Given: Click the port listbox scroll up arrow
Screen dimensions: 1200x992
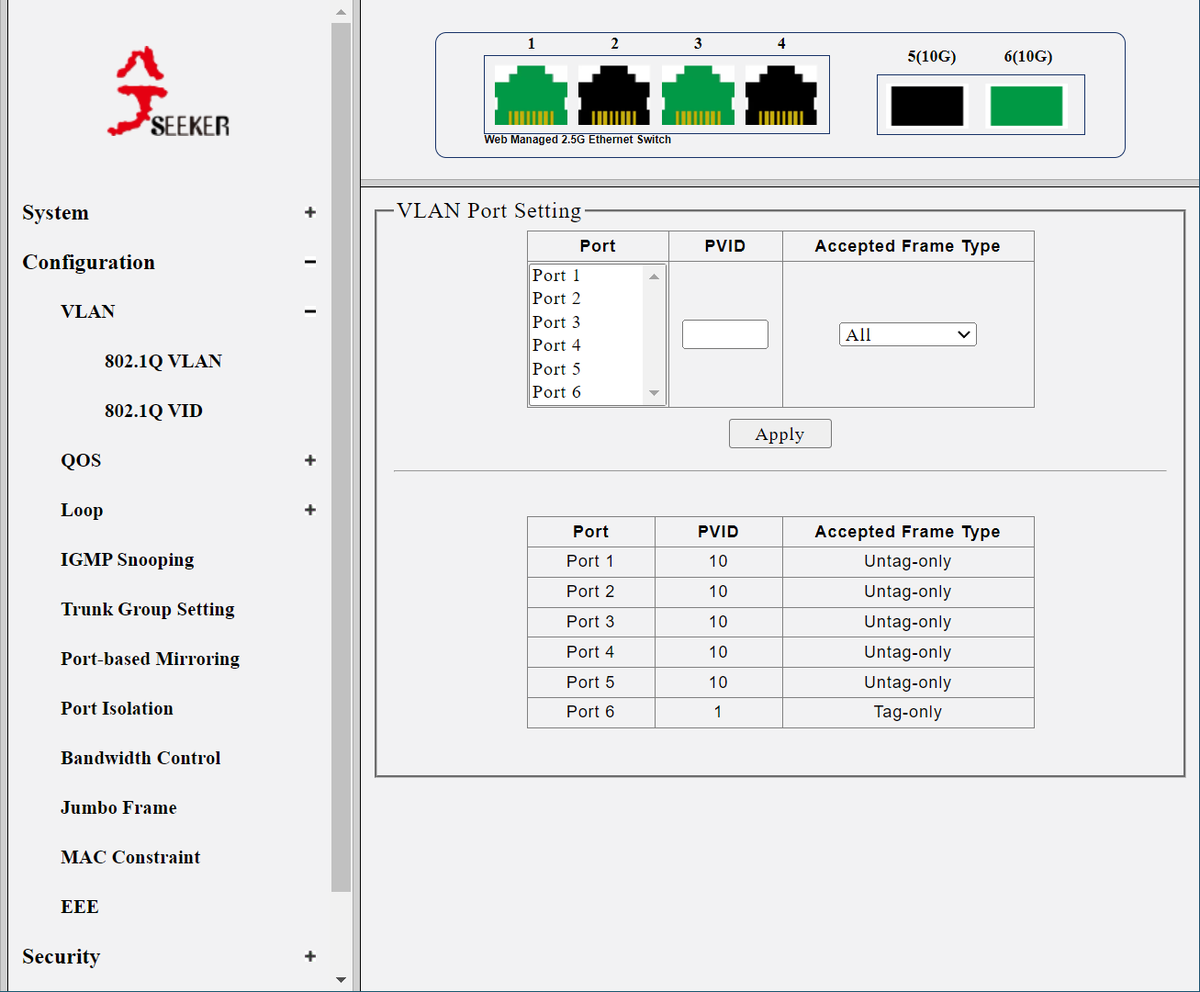Looking at the screenshot, I should [x=654, y=276].
